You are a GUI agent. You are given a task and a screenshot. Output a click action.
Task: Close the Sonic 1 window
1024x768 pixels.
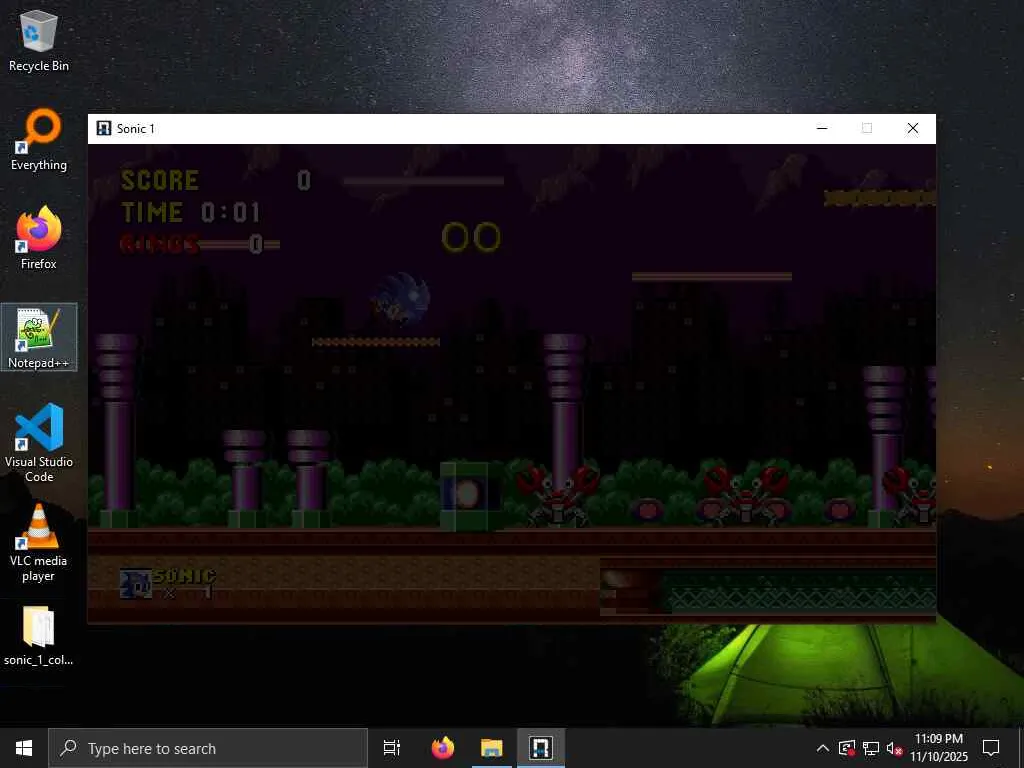[x=913, y=128]
